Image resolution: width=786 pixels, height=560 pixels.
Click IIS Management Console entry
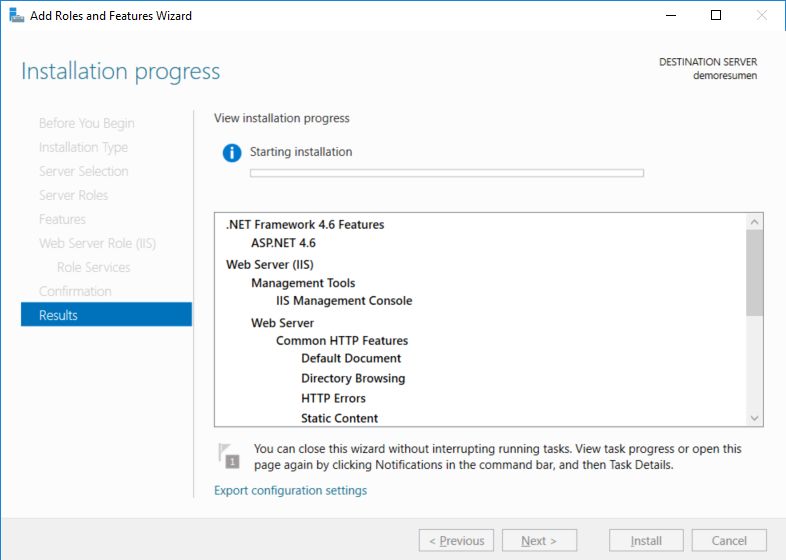point(344,301)
